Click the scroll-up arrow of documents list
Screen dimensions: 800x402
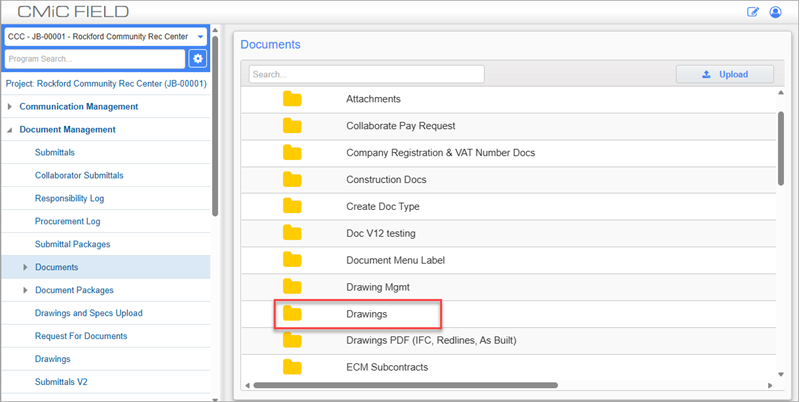781,93
